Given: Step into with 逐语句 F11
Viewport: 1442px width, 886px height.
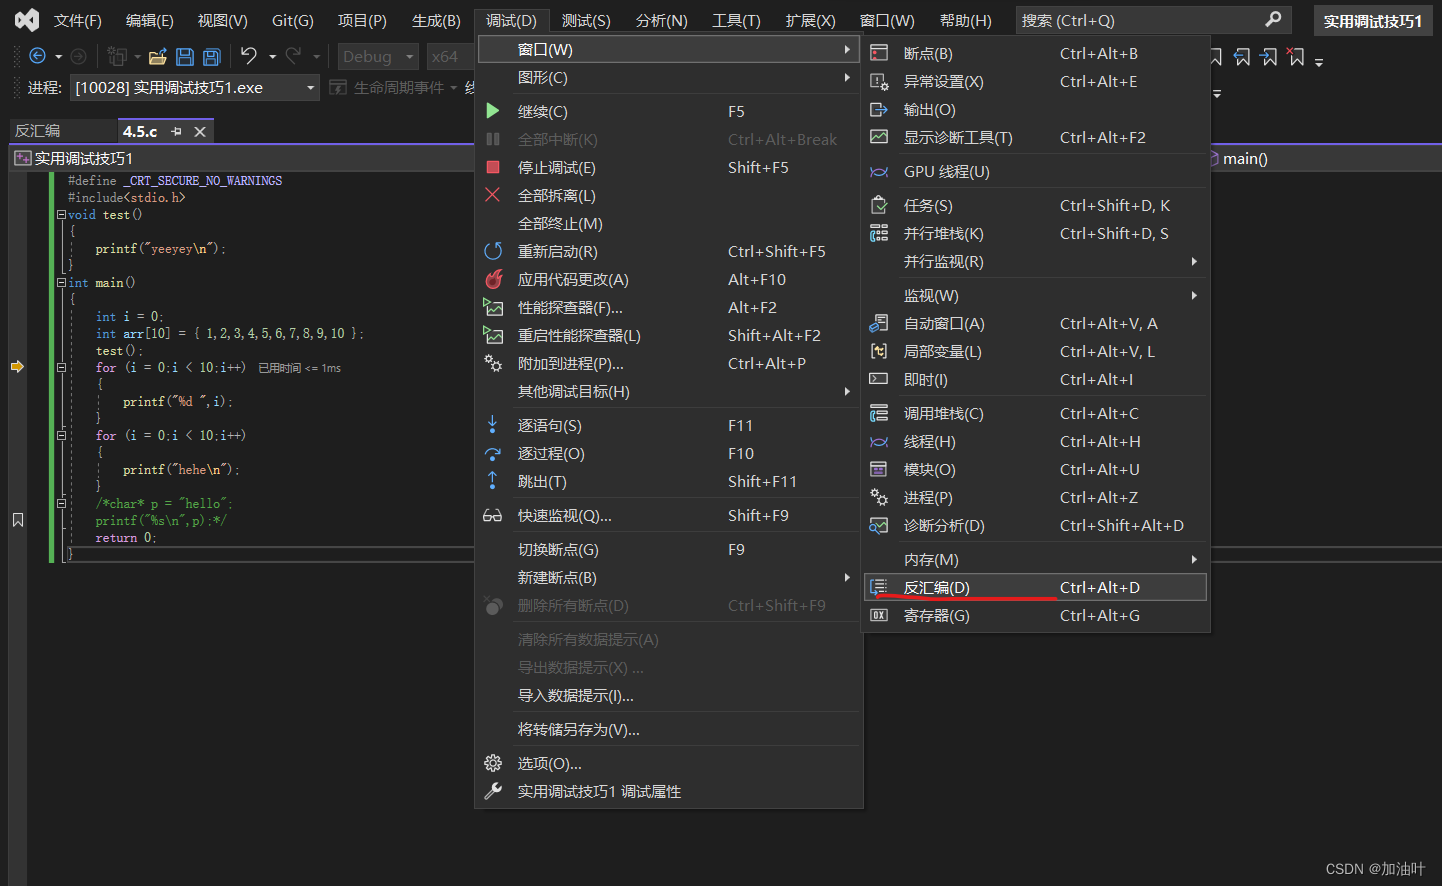Looking at the screenshot, I should (x=668, y=425).
